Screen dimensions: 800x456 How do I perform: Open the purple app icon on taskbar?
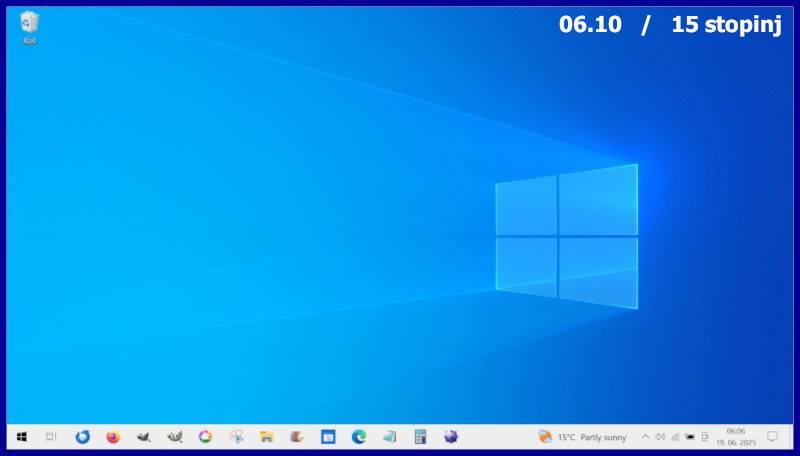pos(451,437)
